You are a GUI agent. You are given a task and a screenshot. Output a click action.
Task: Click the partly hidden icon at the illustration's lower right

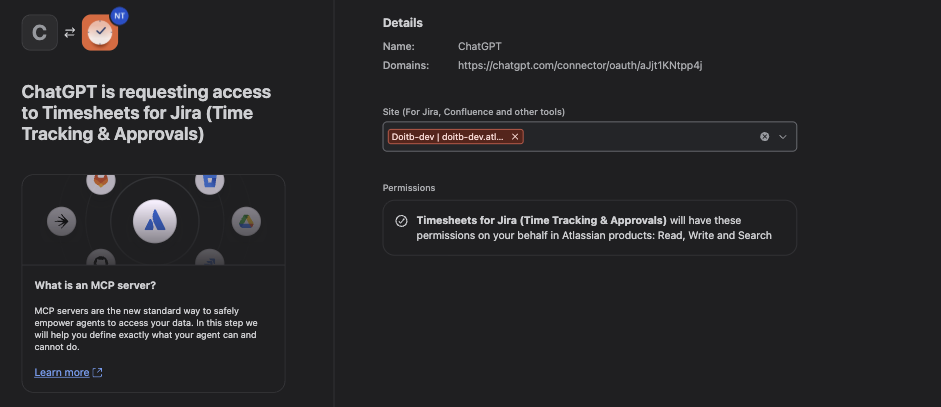pyautogui.click(x=209, y=258)
